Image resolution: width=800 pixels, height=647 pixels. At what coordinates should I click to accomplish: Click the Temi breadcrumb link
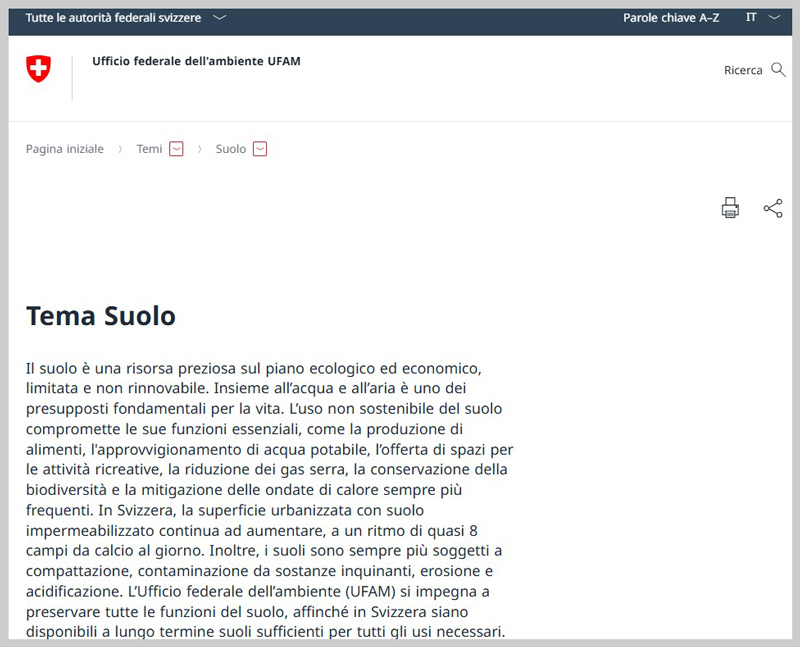[149, 149]
